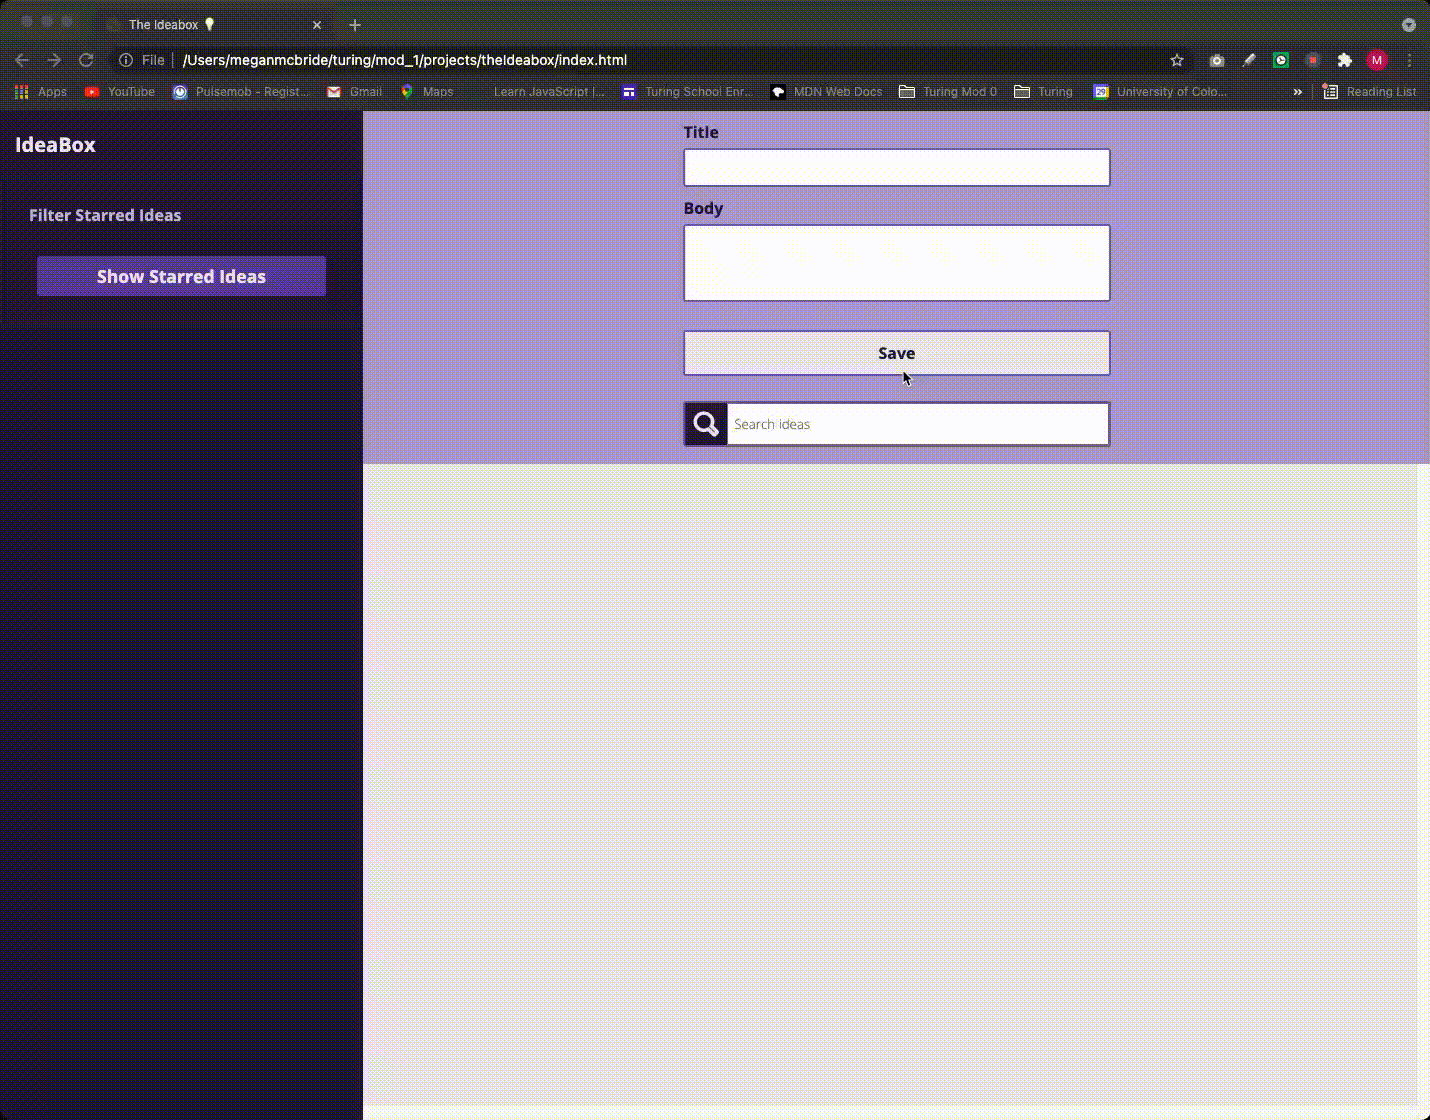This screenshot has height=1120, width=1430.
Task: Open the Reading List panel
Action: click(1369, 91)
